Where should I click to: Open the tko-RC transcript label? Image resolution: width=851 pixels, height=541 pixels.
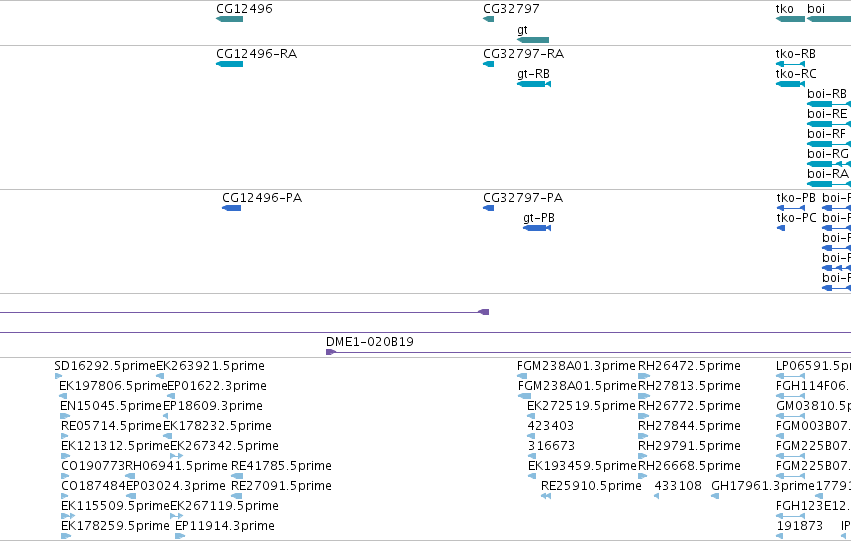coord(796,74)
